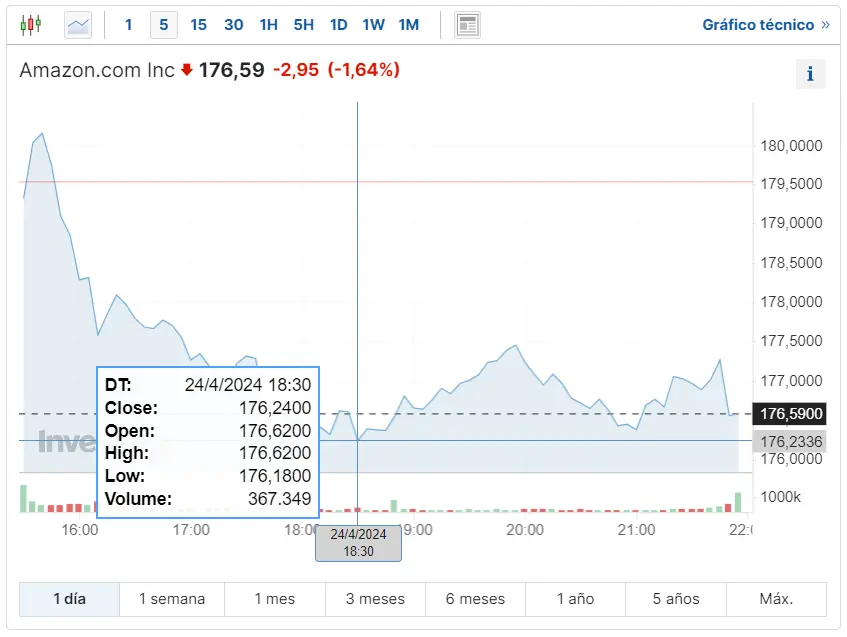Select the 1-minute interval
The image size is (847, 637).
point(128,25)
